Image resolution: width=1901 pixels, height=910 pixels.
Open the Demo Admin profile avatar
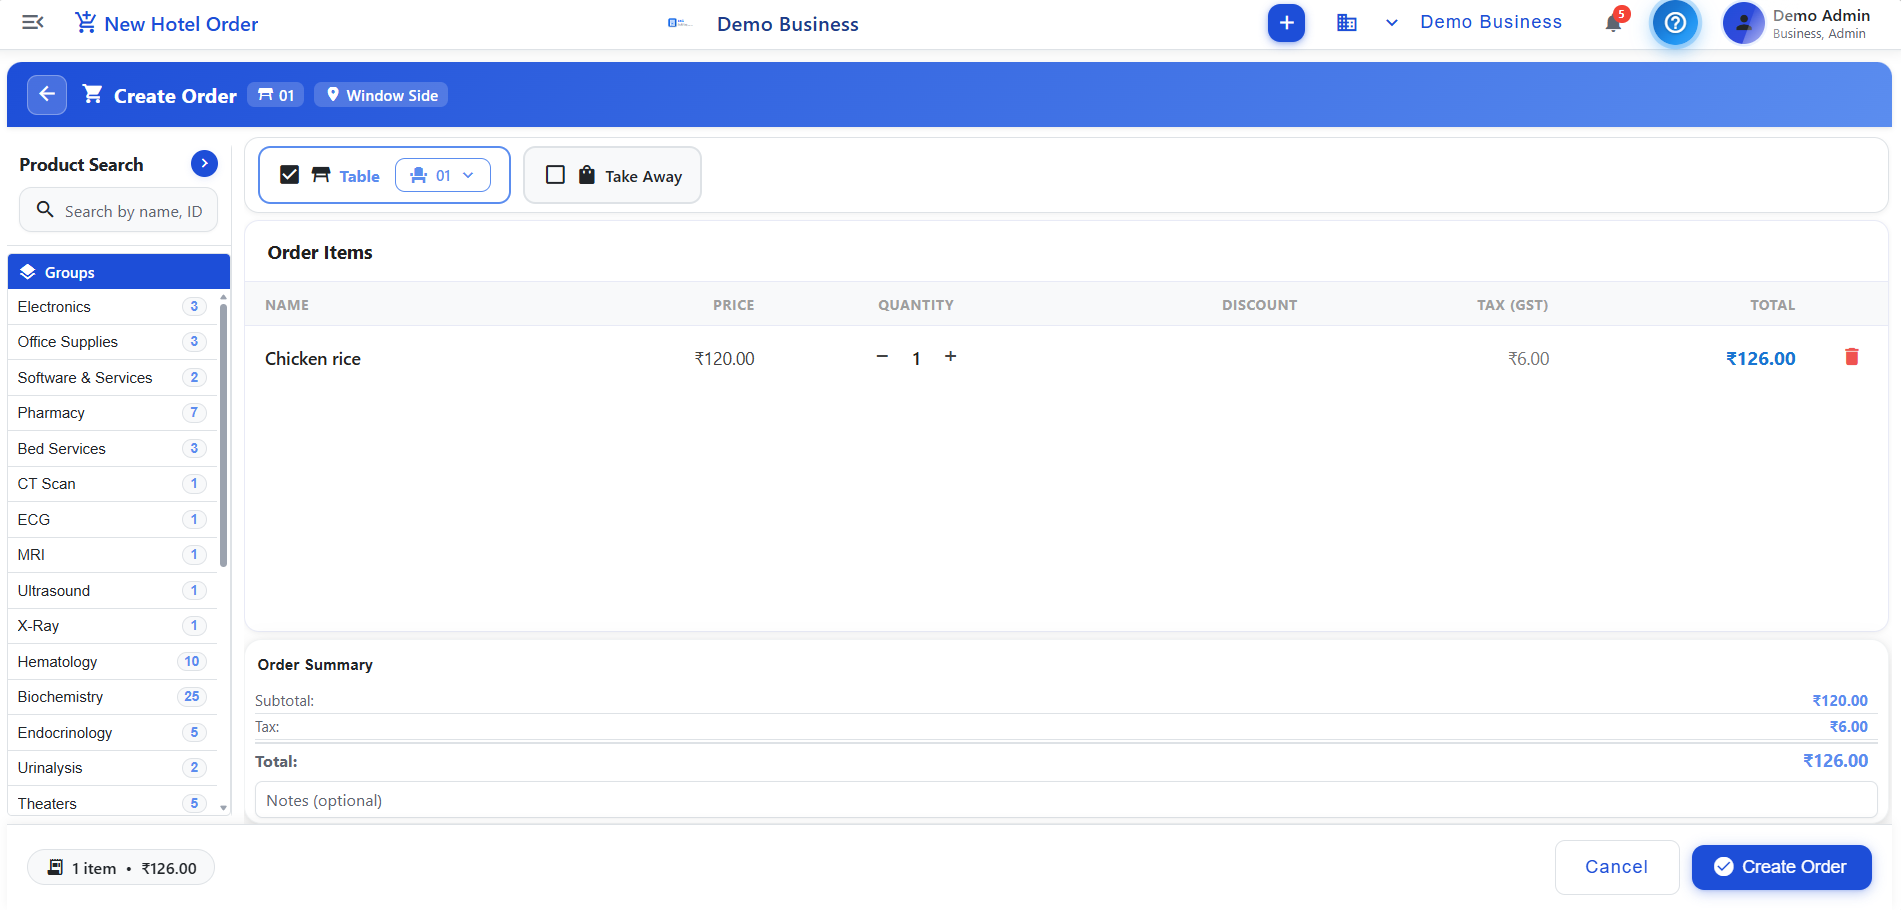[1743, 23]
